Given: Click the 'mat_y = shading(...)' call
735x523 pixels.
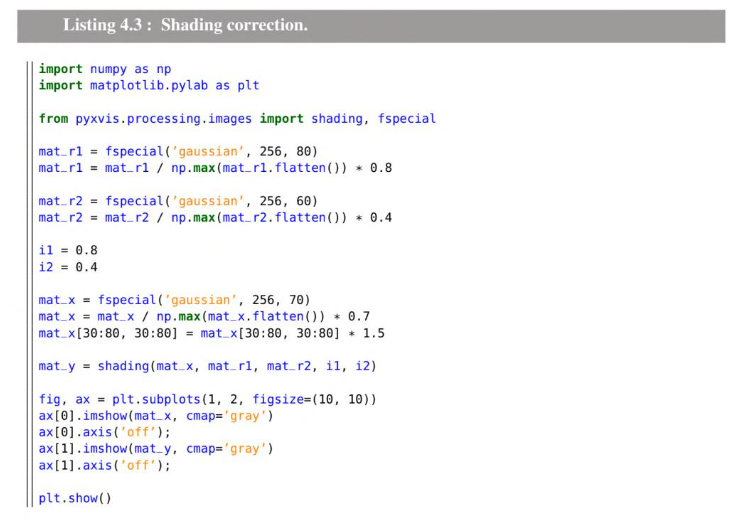Looking at the screenshot, I should 207,366.
